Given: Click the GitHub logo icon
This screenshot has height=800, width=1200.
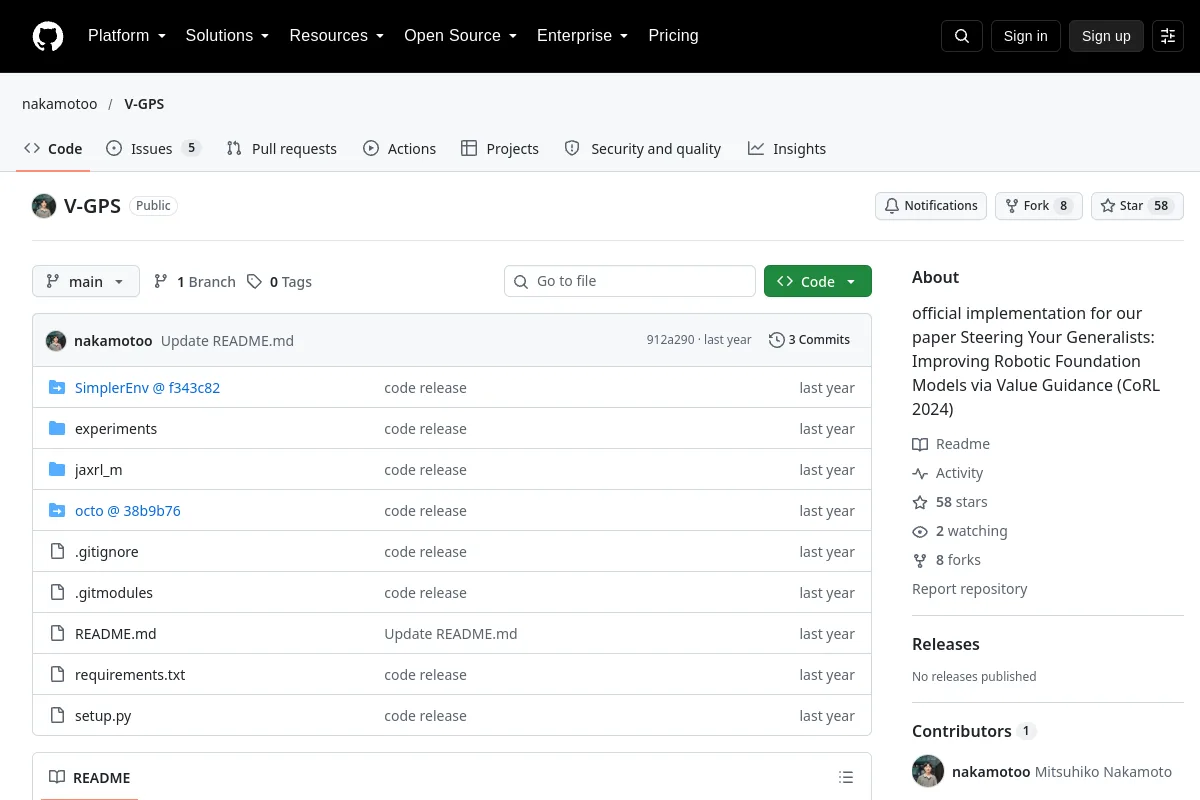Looking at the screenshot, I should 48,36.
